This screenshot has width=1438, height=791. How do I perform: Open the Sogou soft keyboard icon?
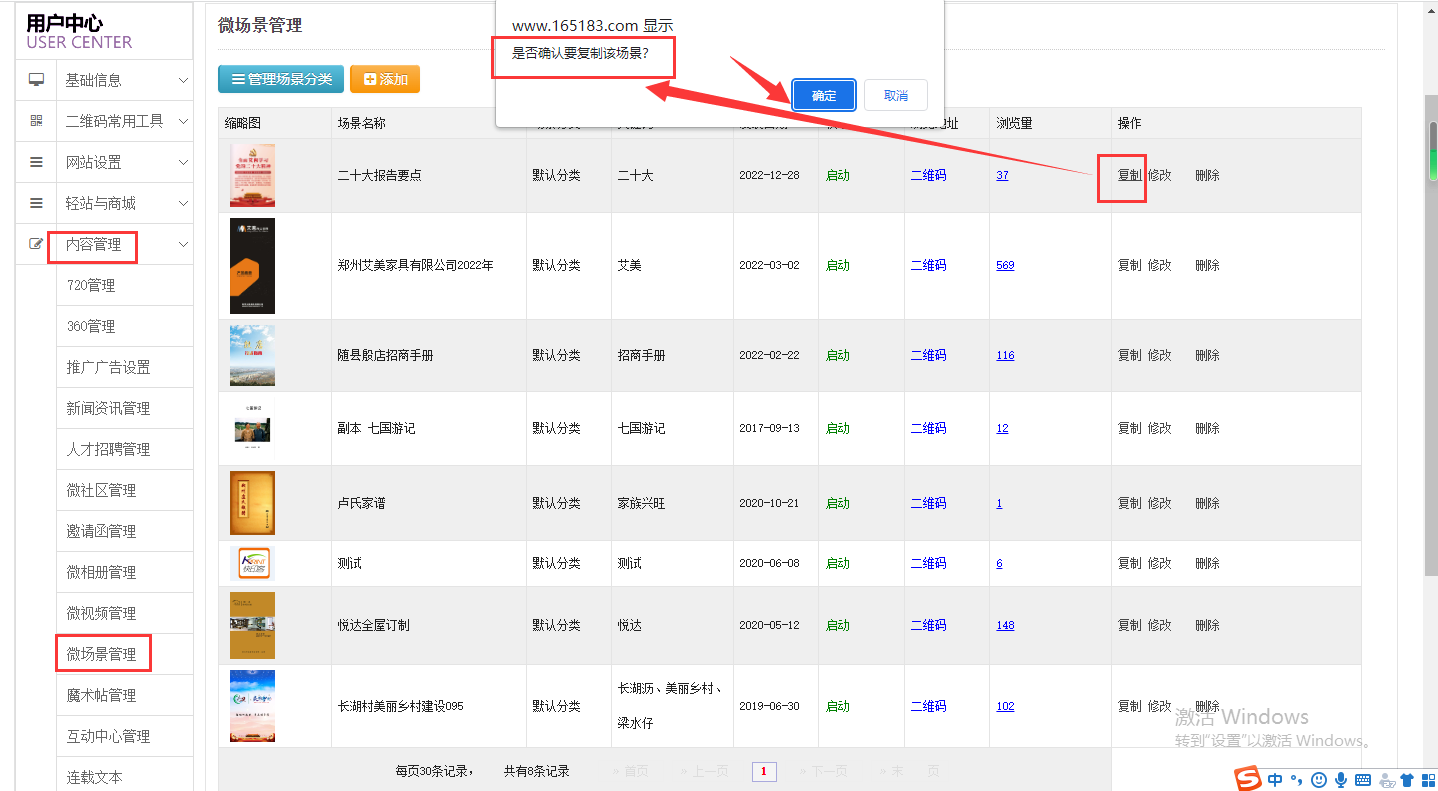(1363, 779)
